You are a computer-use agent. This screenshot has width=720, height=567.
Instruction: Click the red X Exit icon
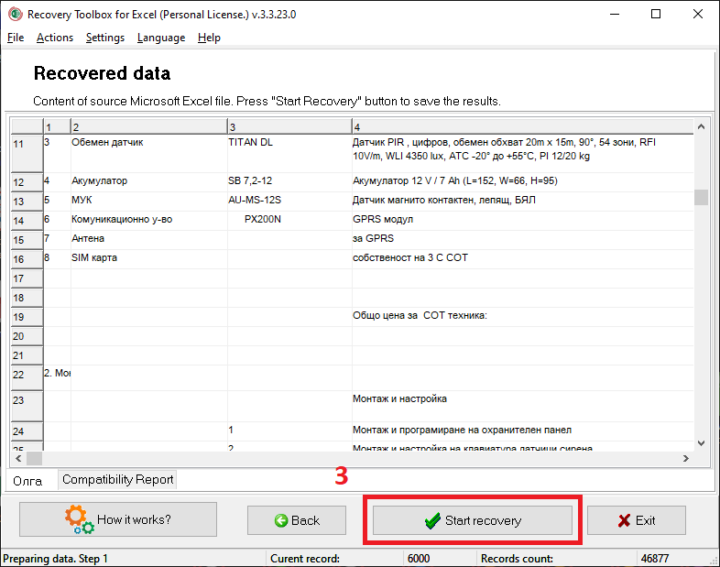coord(624,521)
